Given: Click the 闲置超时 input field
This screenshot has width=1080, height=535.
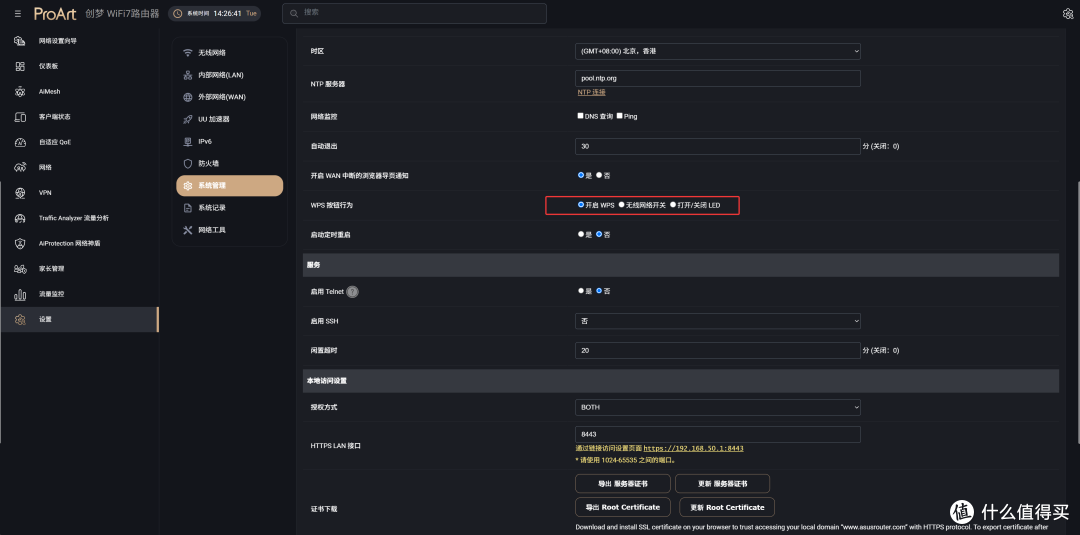Looking at the screenshot, I should (718, 350).
